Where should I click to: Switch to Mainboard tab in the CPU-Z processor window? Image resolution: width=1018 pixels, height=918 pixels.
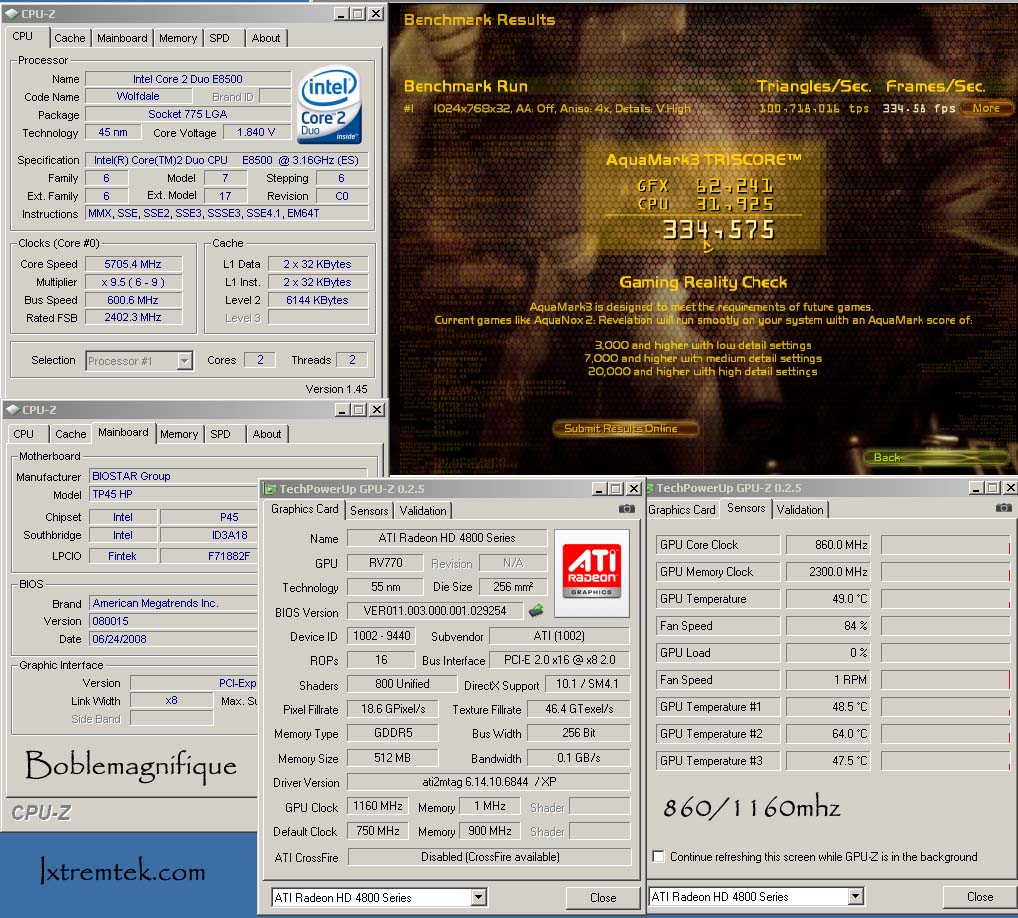pyautogui.click(x=122, y=38)
